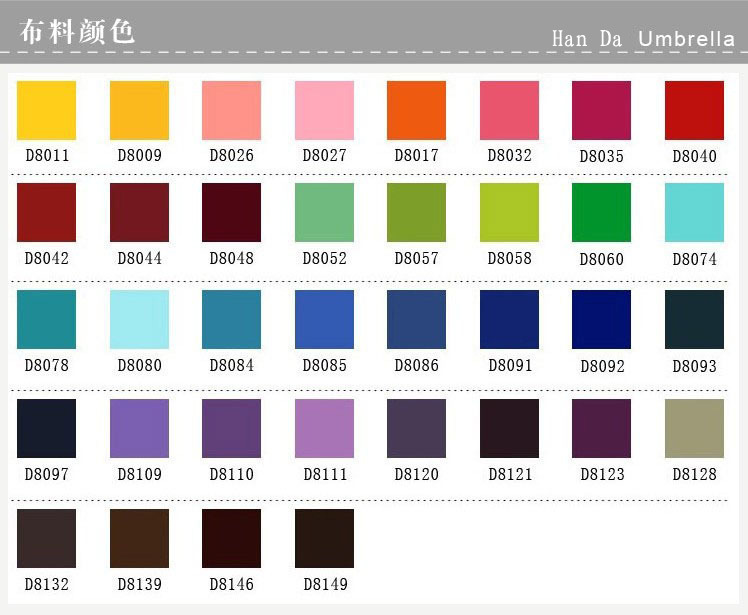Select the bright green D8060 swatch

[602, 212]
